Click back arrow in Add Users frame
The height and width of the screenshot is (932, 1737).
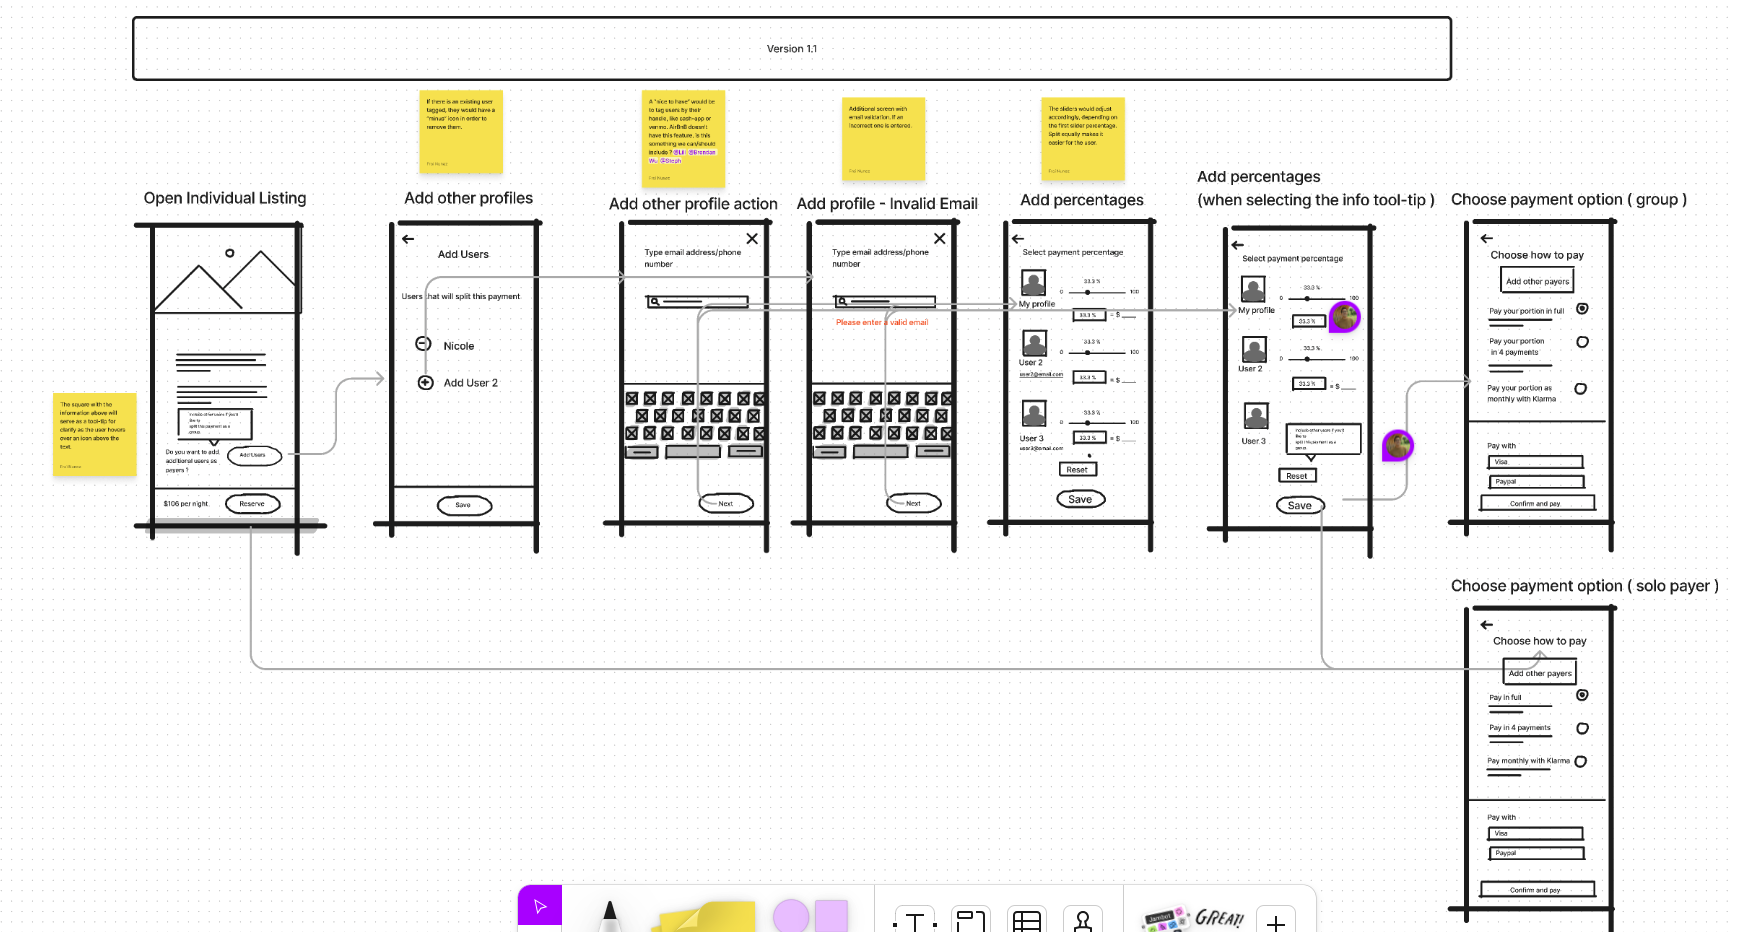pos(408,239)
